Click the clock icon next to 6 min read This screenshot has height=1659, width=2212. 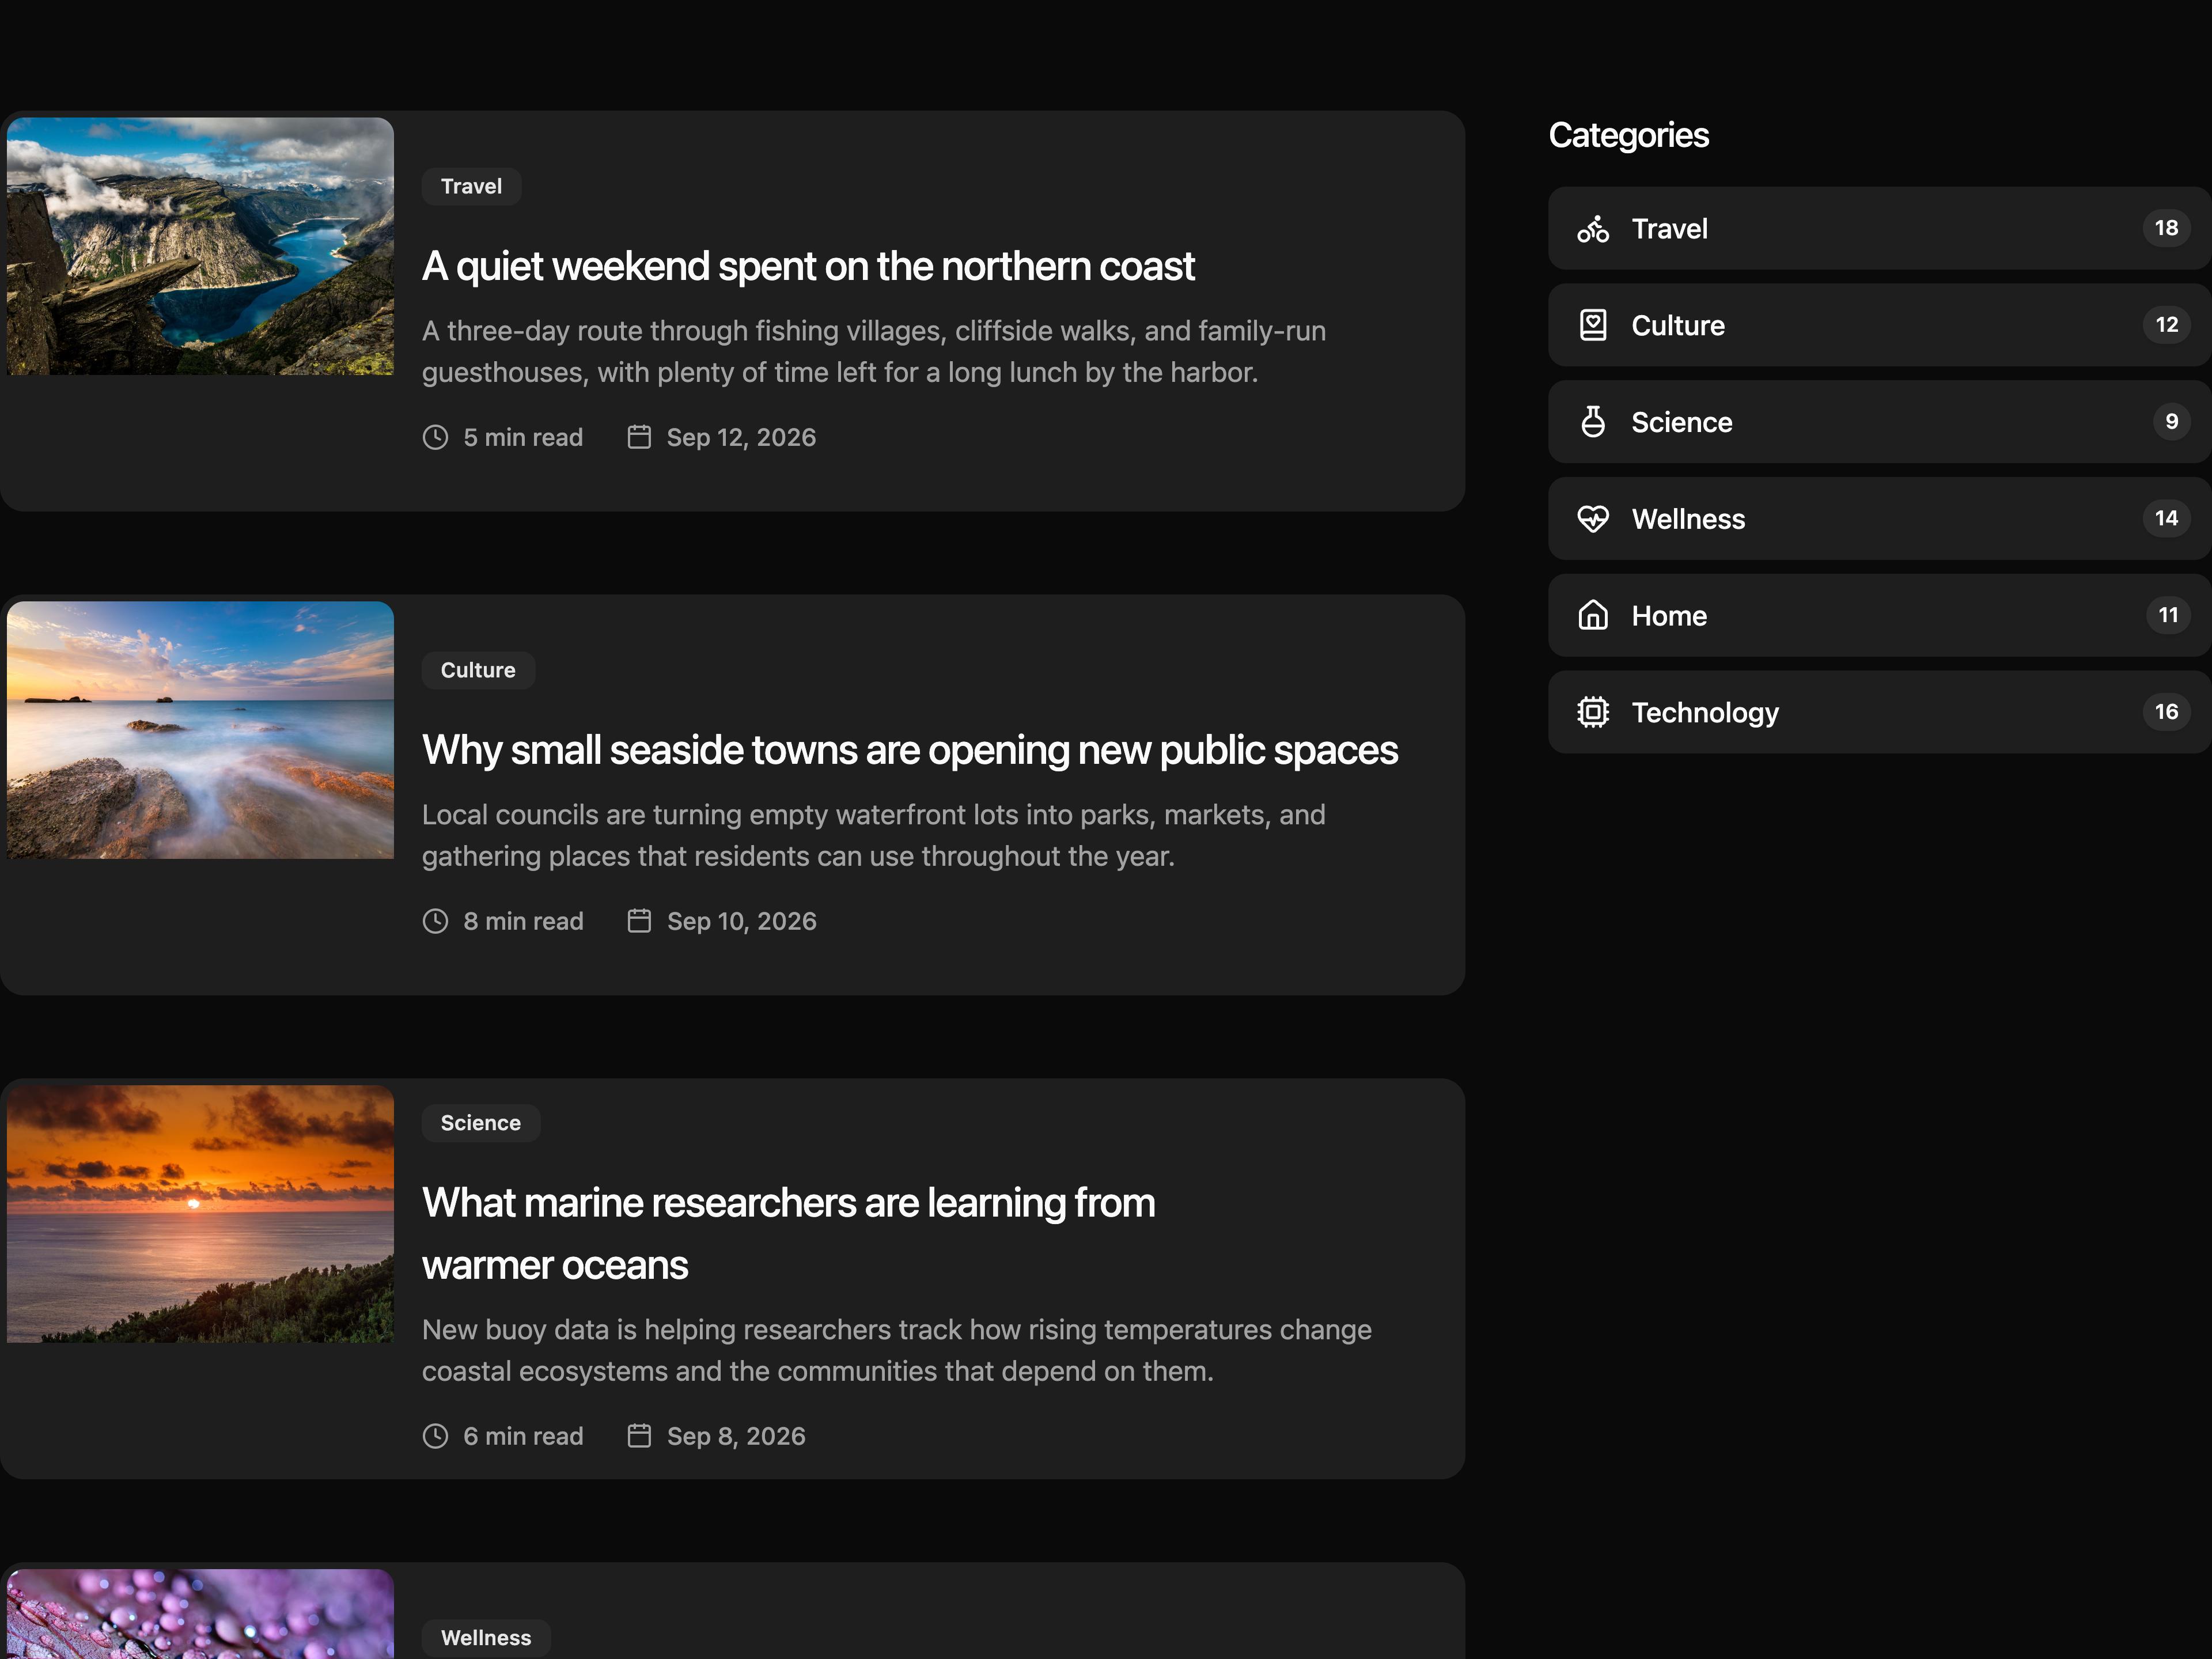(x=435, y=1436)
